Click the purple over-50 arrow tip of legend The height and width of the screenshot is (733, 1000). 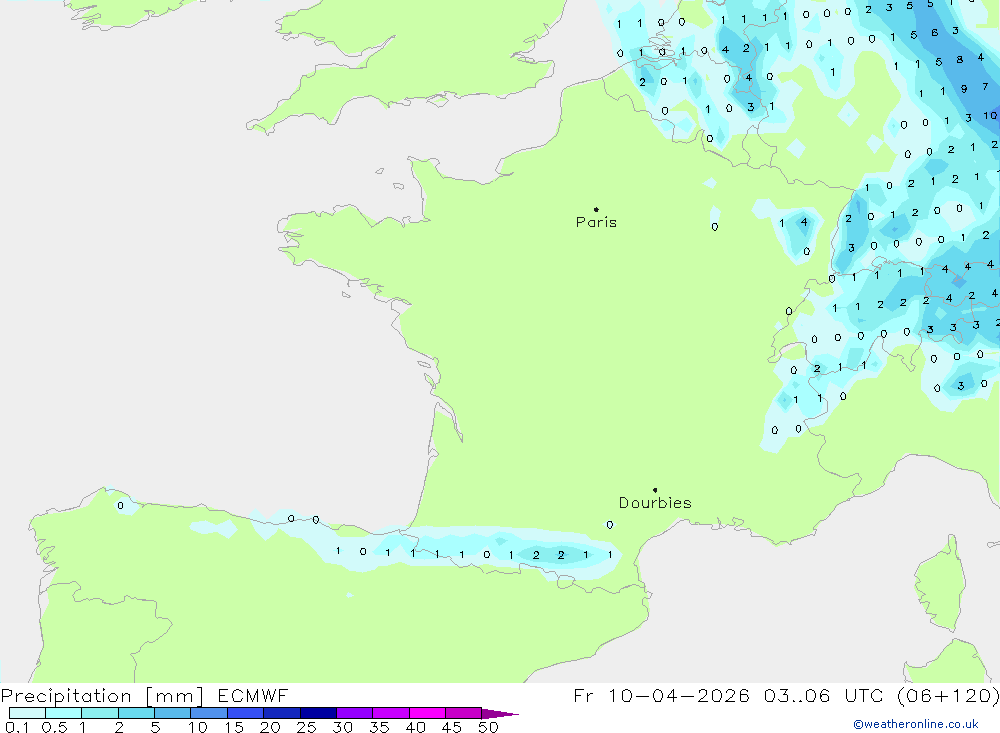click(500, 713)
